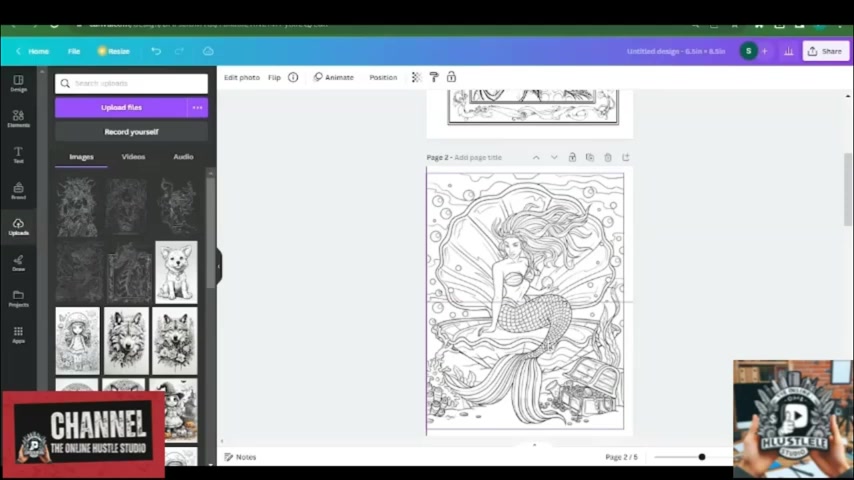The image size is (854, 480).
Task: Open the Elements panel
Action: point(19,118)
